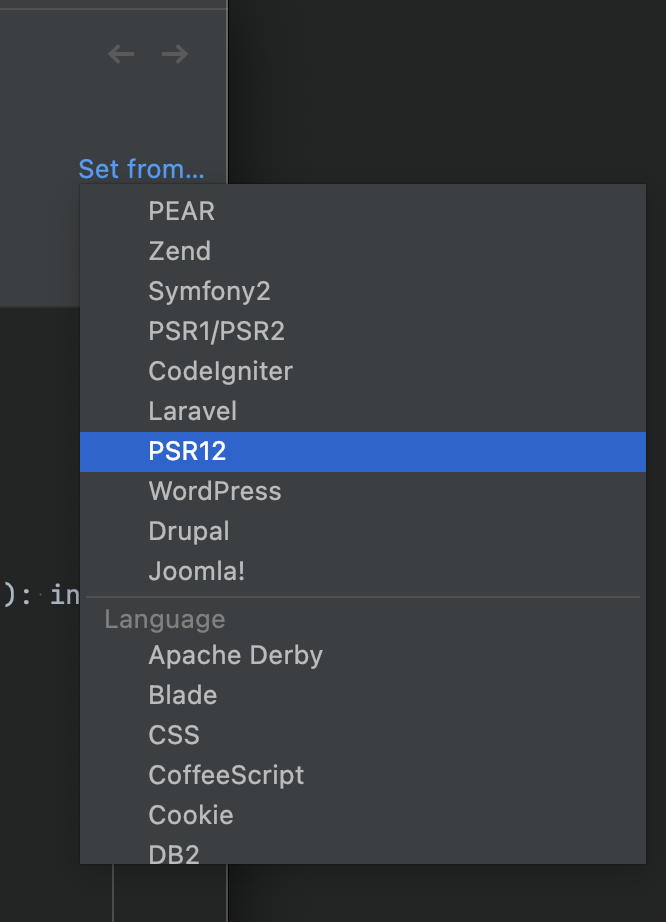Select the Laravel style entry
This screenshot has width=666, height=922.
coord(192,411)
